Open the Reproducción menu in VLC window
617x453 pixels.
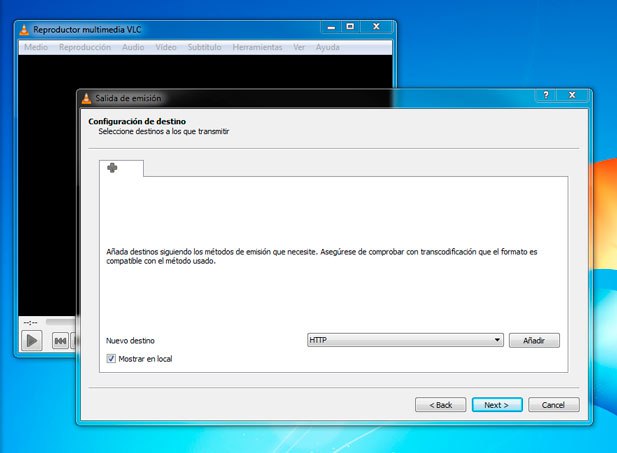coord(85,47)
